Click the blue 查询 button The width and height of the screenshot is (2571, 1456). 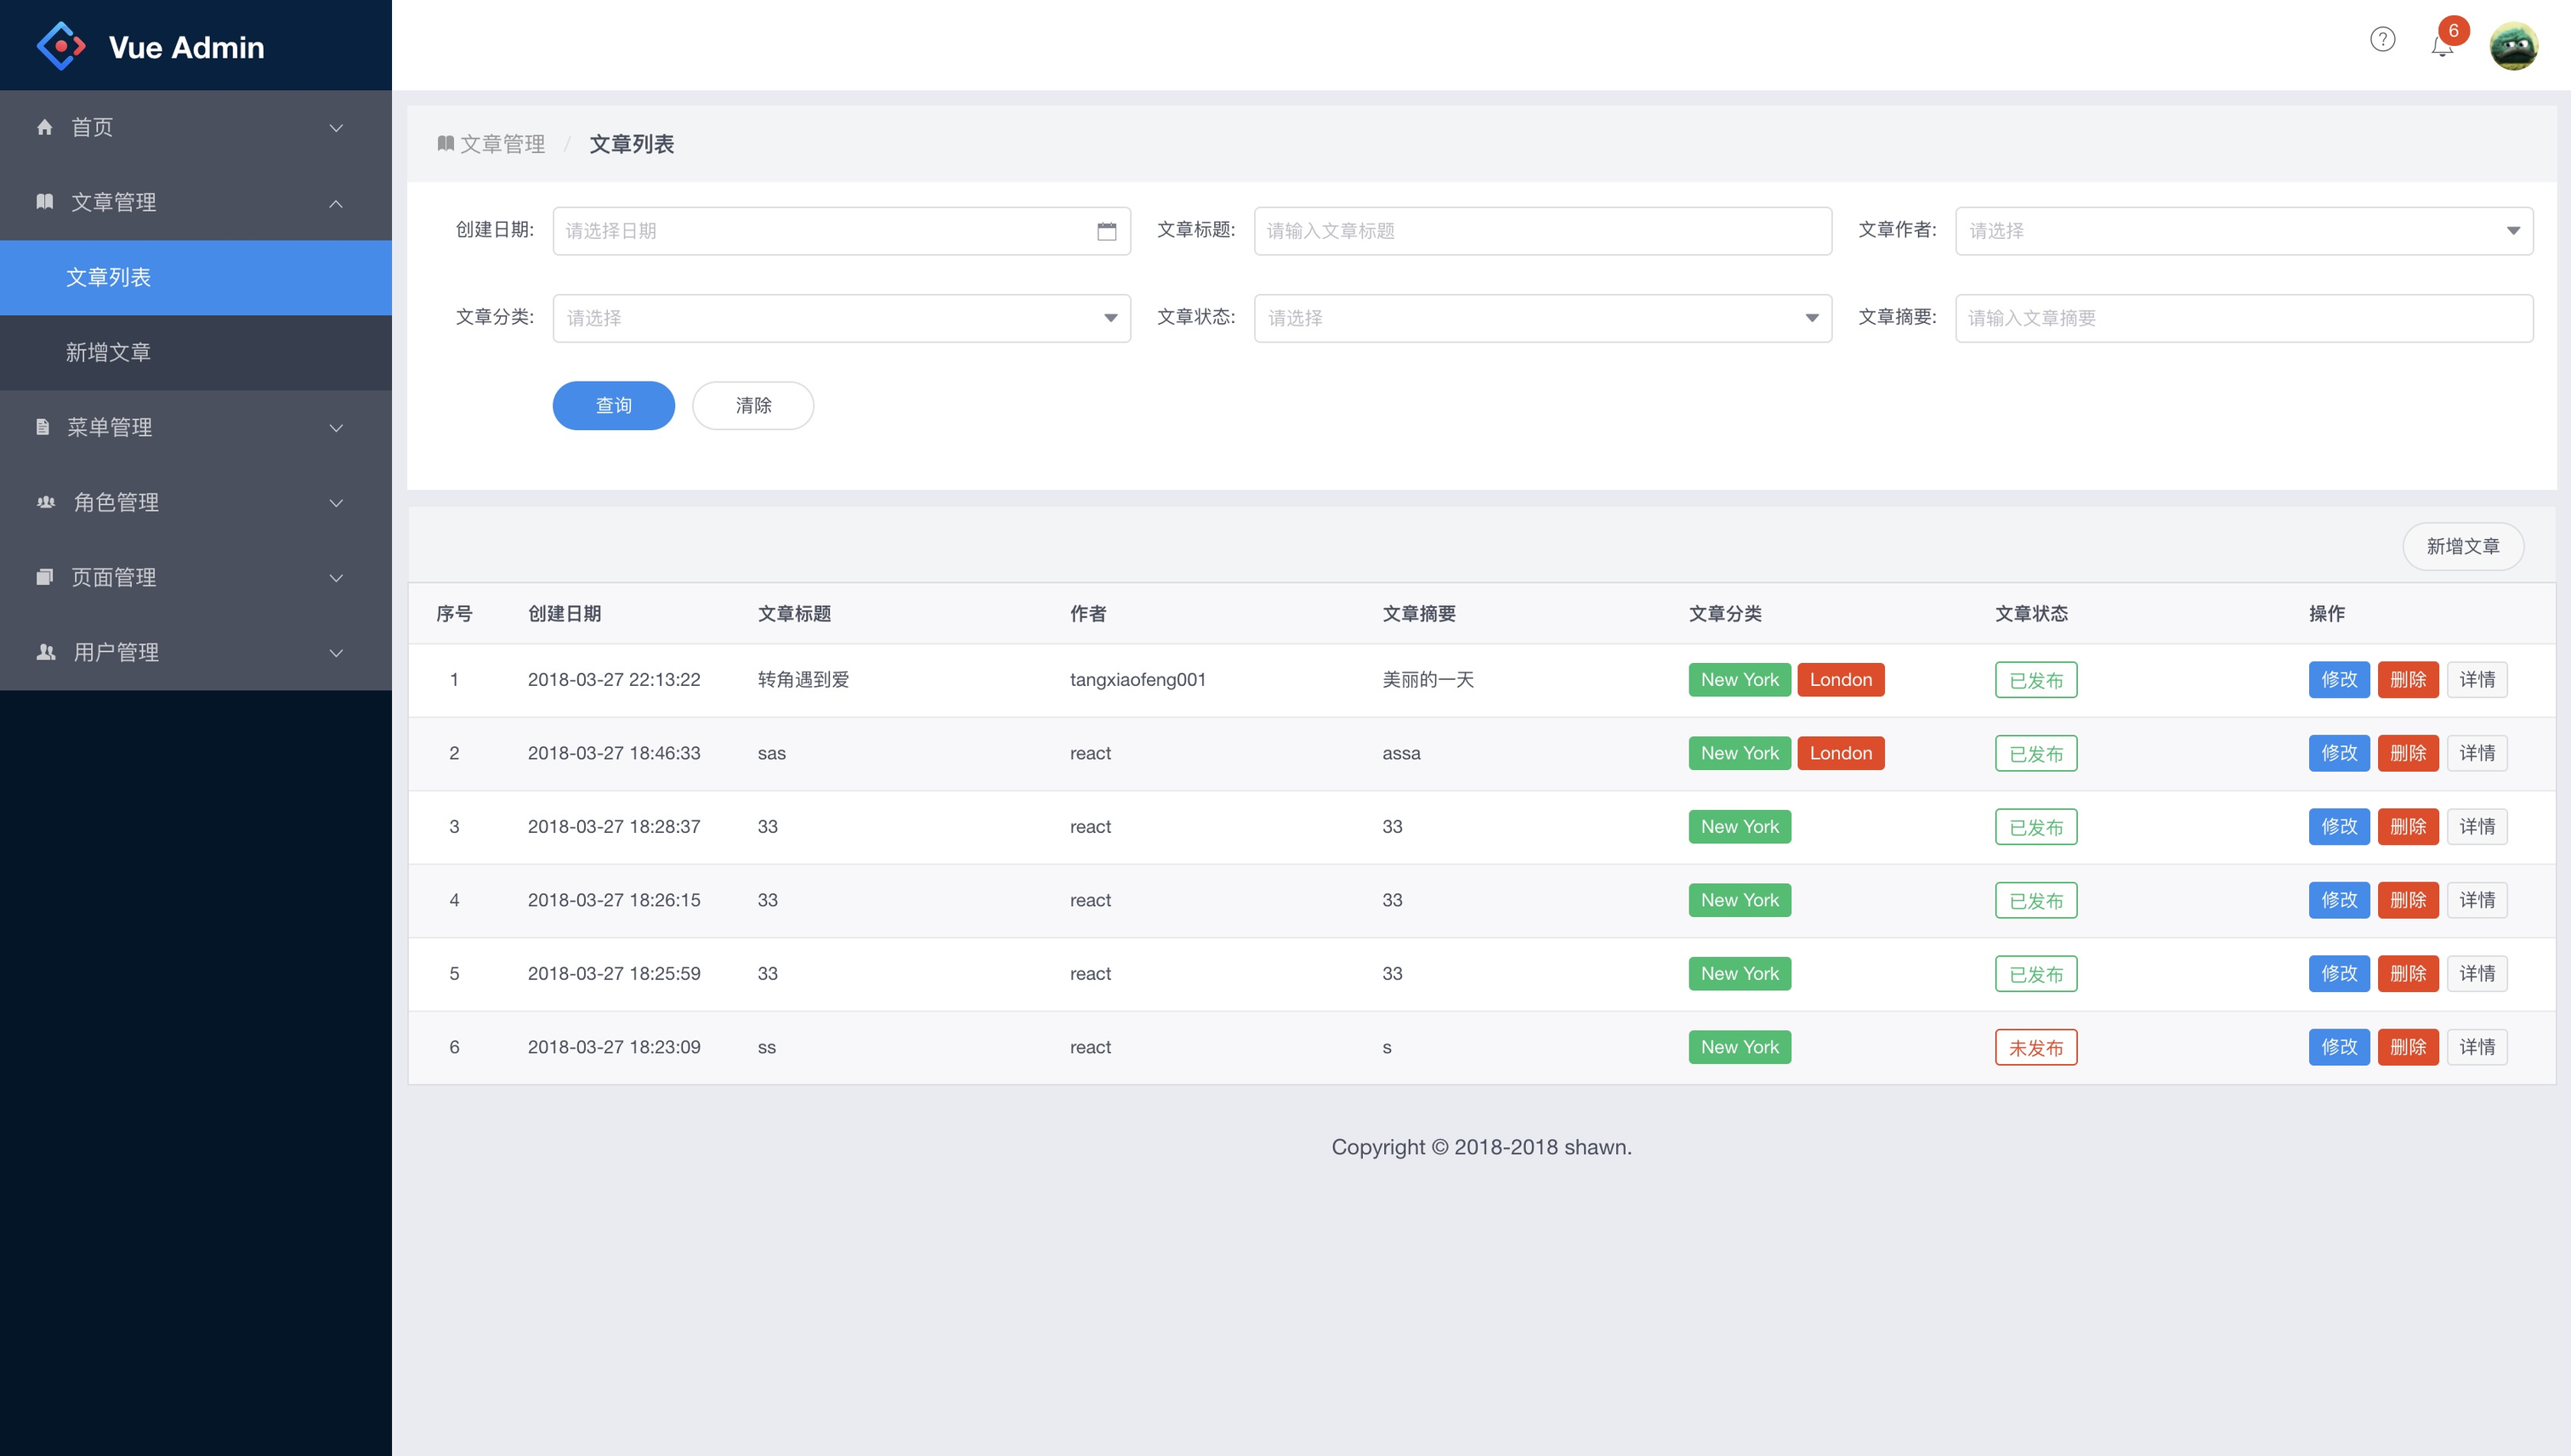[x=613, y=405]
